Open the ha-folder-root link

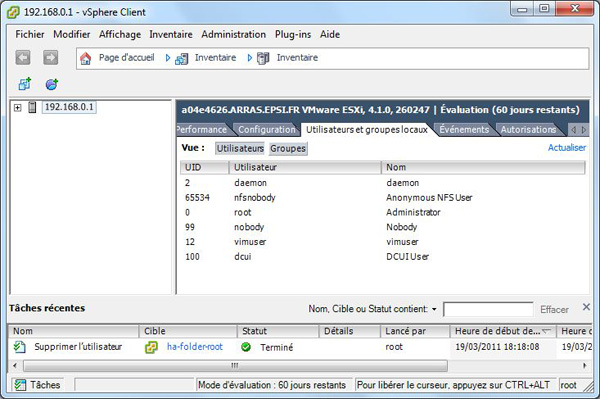click(x=195, y=347)
